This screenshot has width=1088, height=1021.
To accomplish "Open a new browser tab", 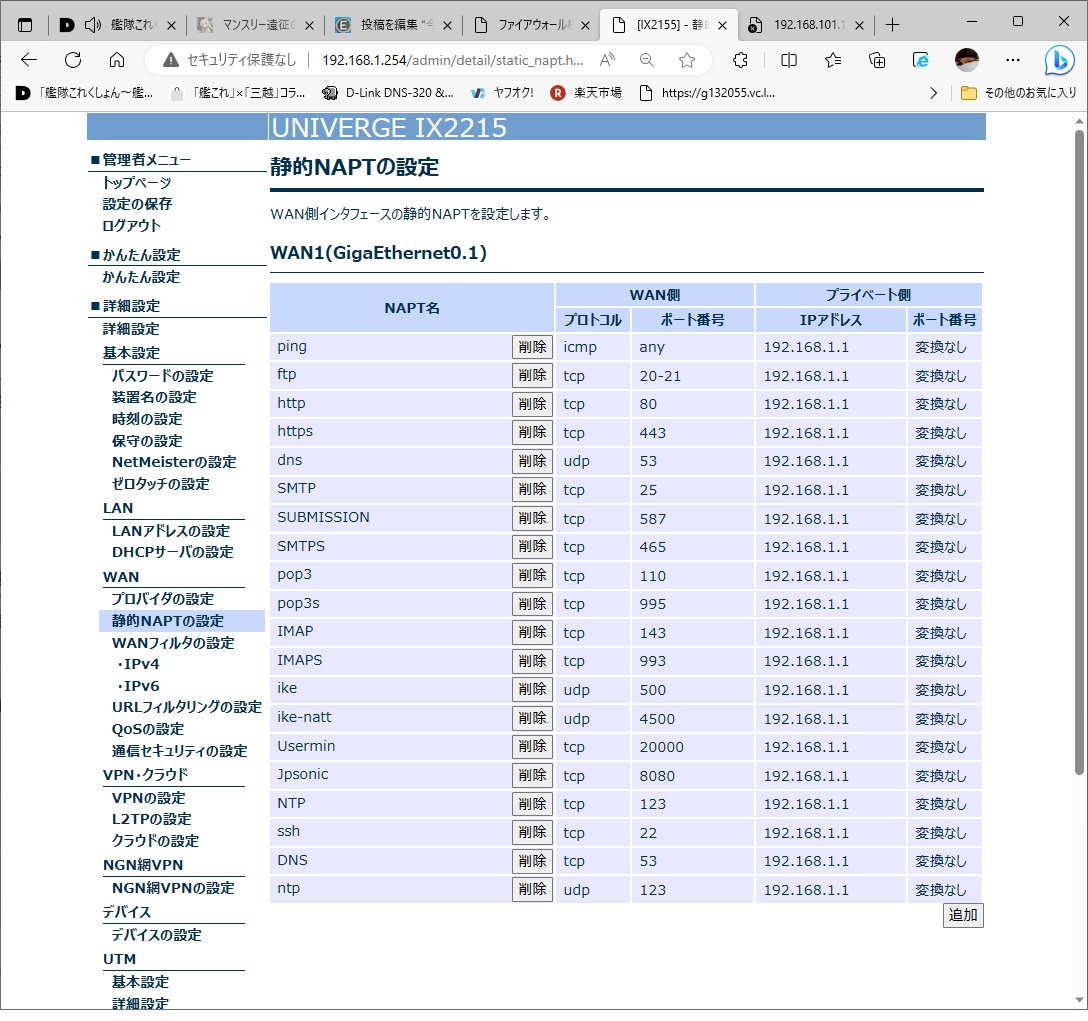I will click(x=893, y=26).
